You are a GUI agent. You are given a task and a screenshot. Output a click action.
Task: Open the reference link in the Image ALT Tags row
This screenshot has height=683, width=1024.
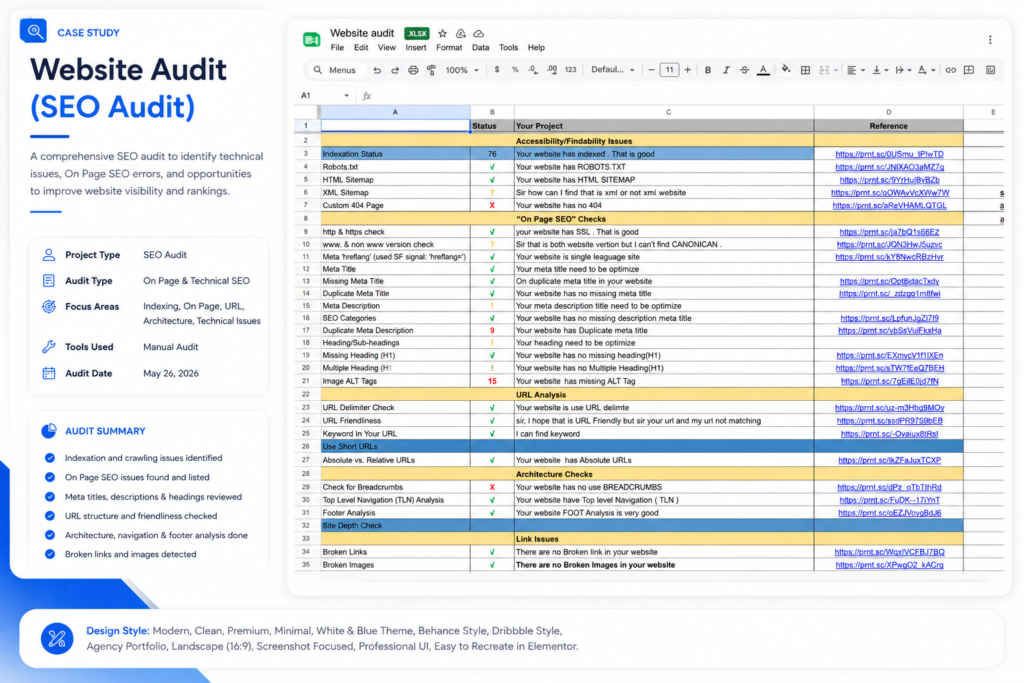(889, 381)
